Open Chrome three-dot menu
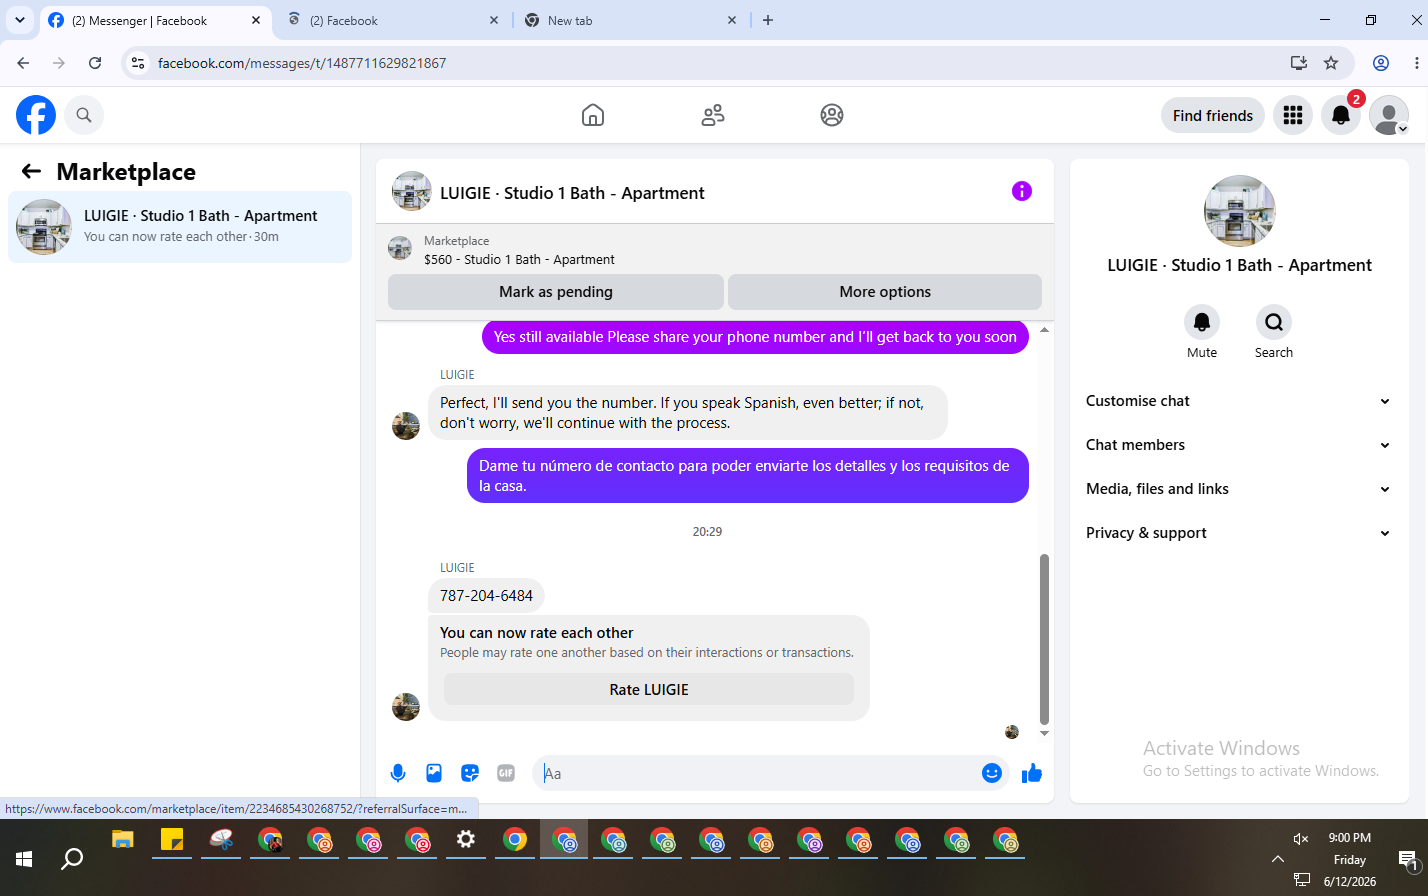 [x=1417, y=63]
